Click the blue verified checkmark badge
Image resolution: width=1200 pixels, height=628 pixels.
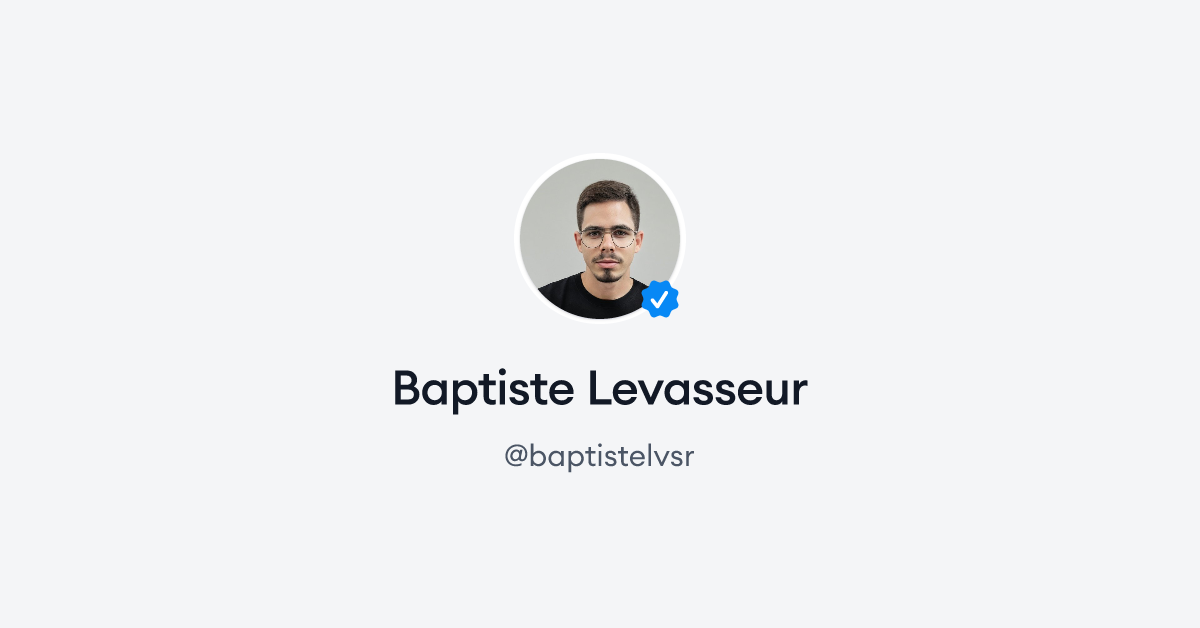(660, 299)
